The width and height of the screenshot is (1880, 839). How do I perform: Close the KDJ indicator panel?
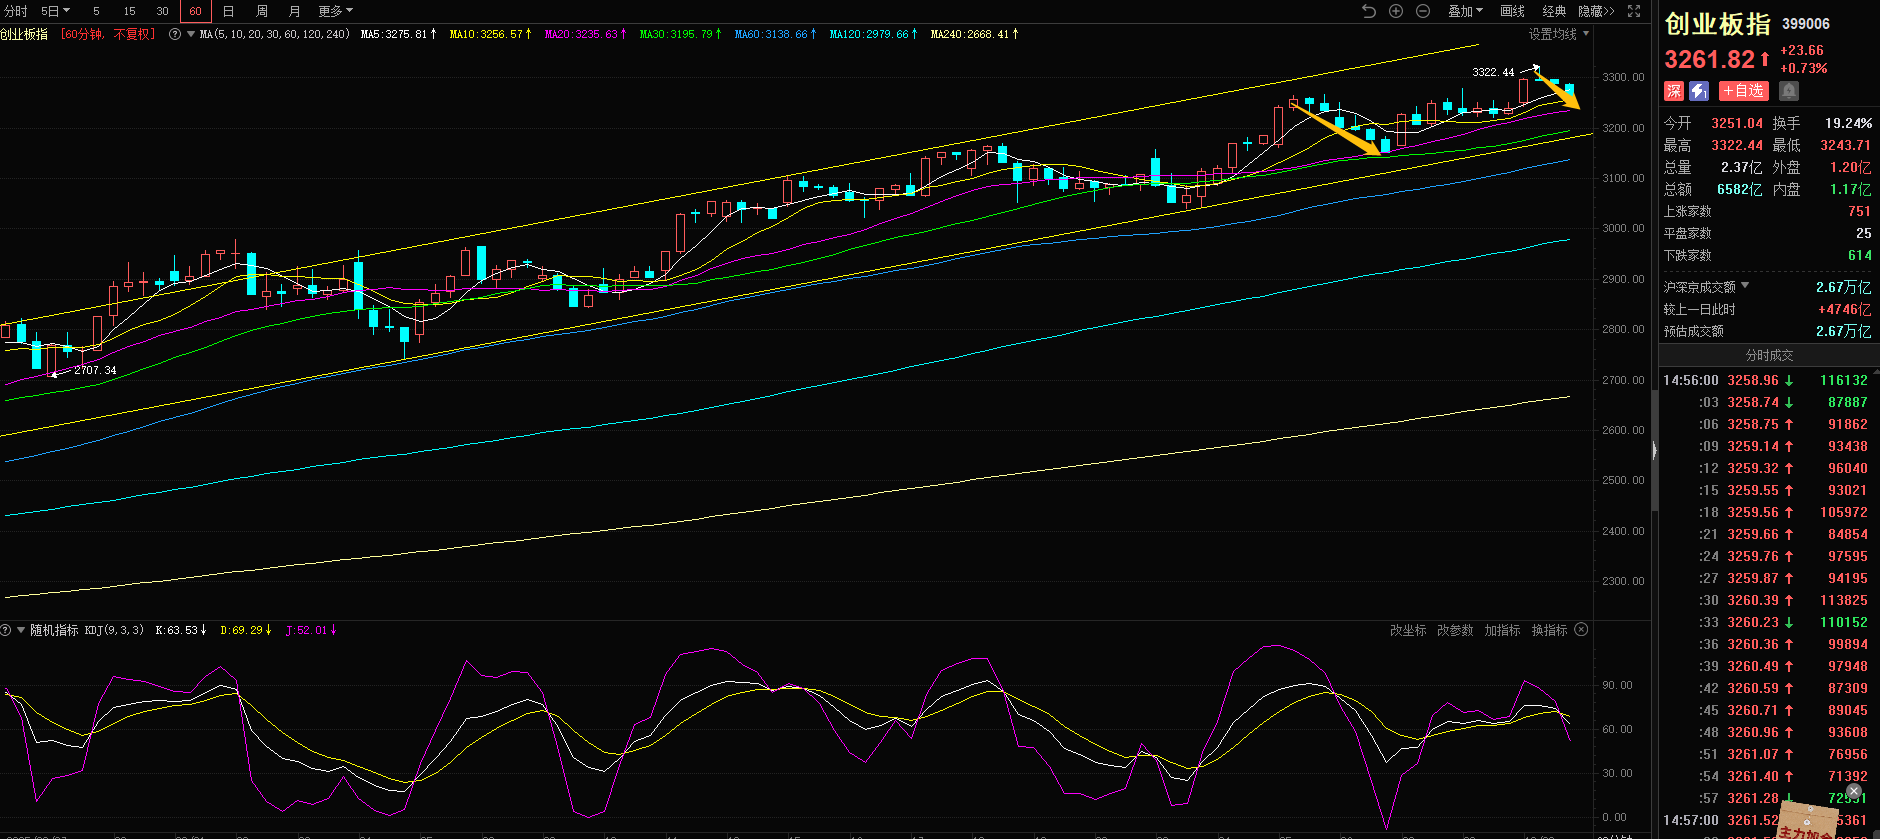pyautogui.click(x=1581, y=630)
